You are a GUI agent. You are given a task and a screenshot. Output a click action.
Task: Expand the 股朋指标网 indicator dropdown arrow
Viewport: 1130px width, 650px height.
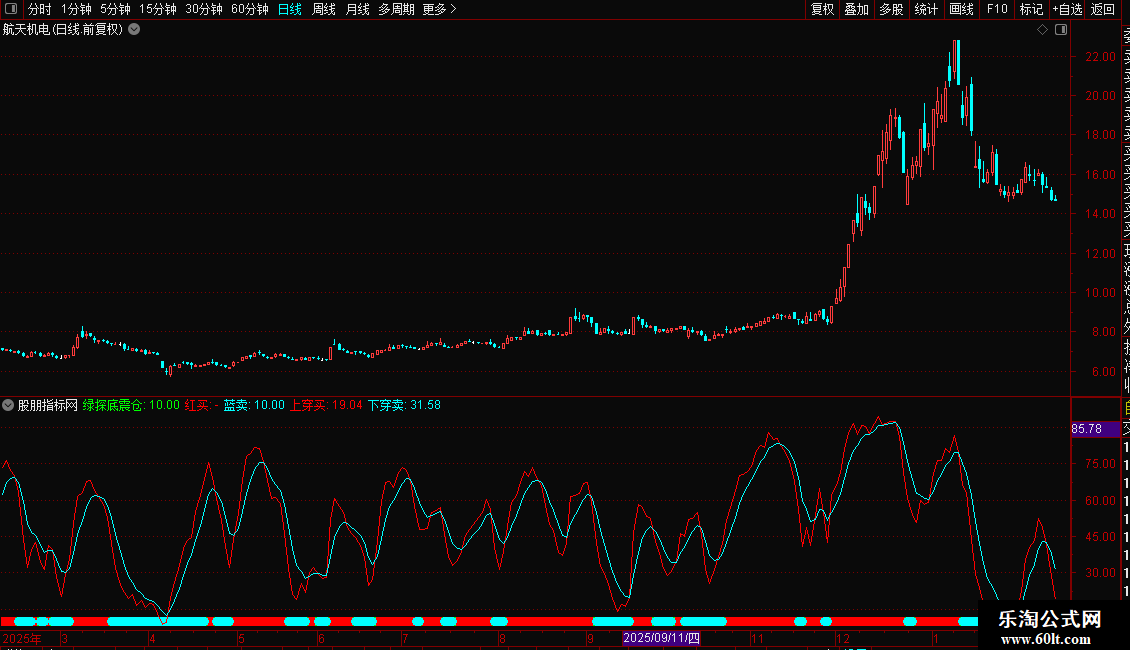(8, 405)
